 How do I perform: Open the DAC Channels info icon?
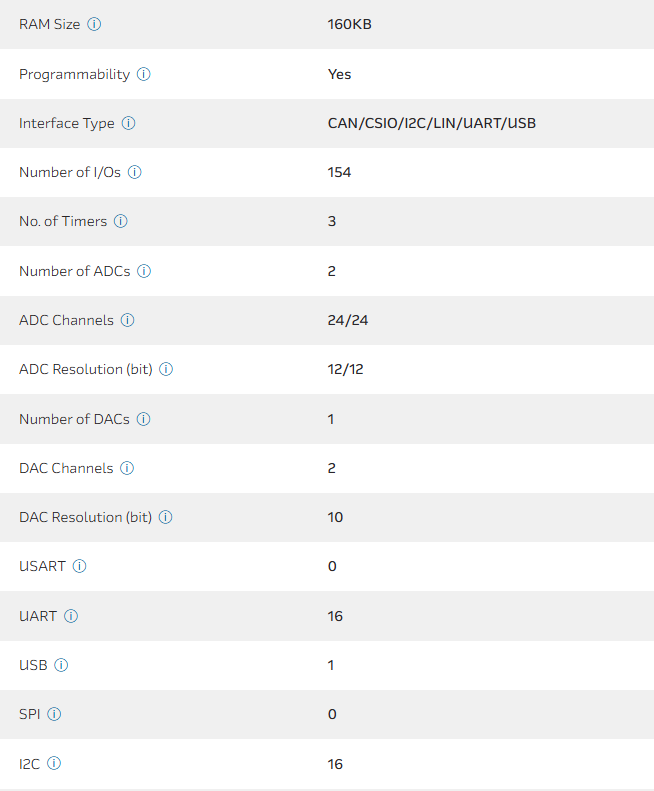tap(127, 468)
